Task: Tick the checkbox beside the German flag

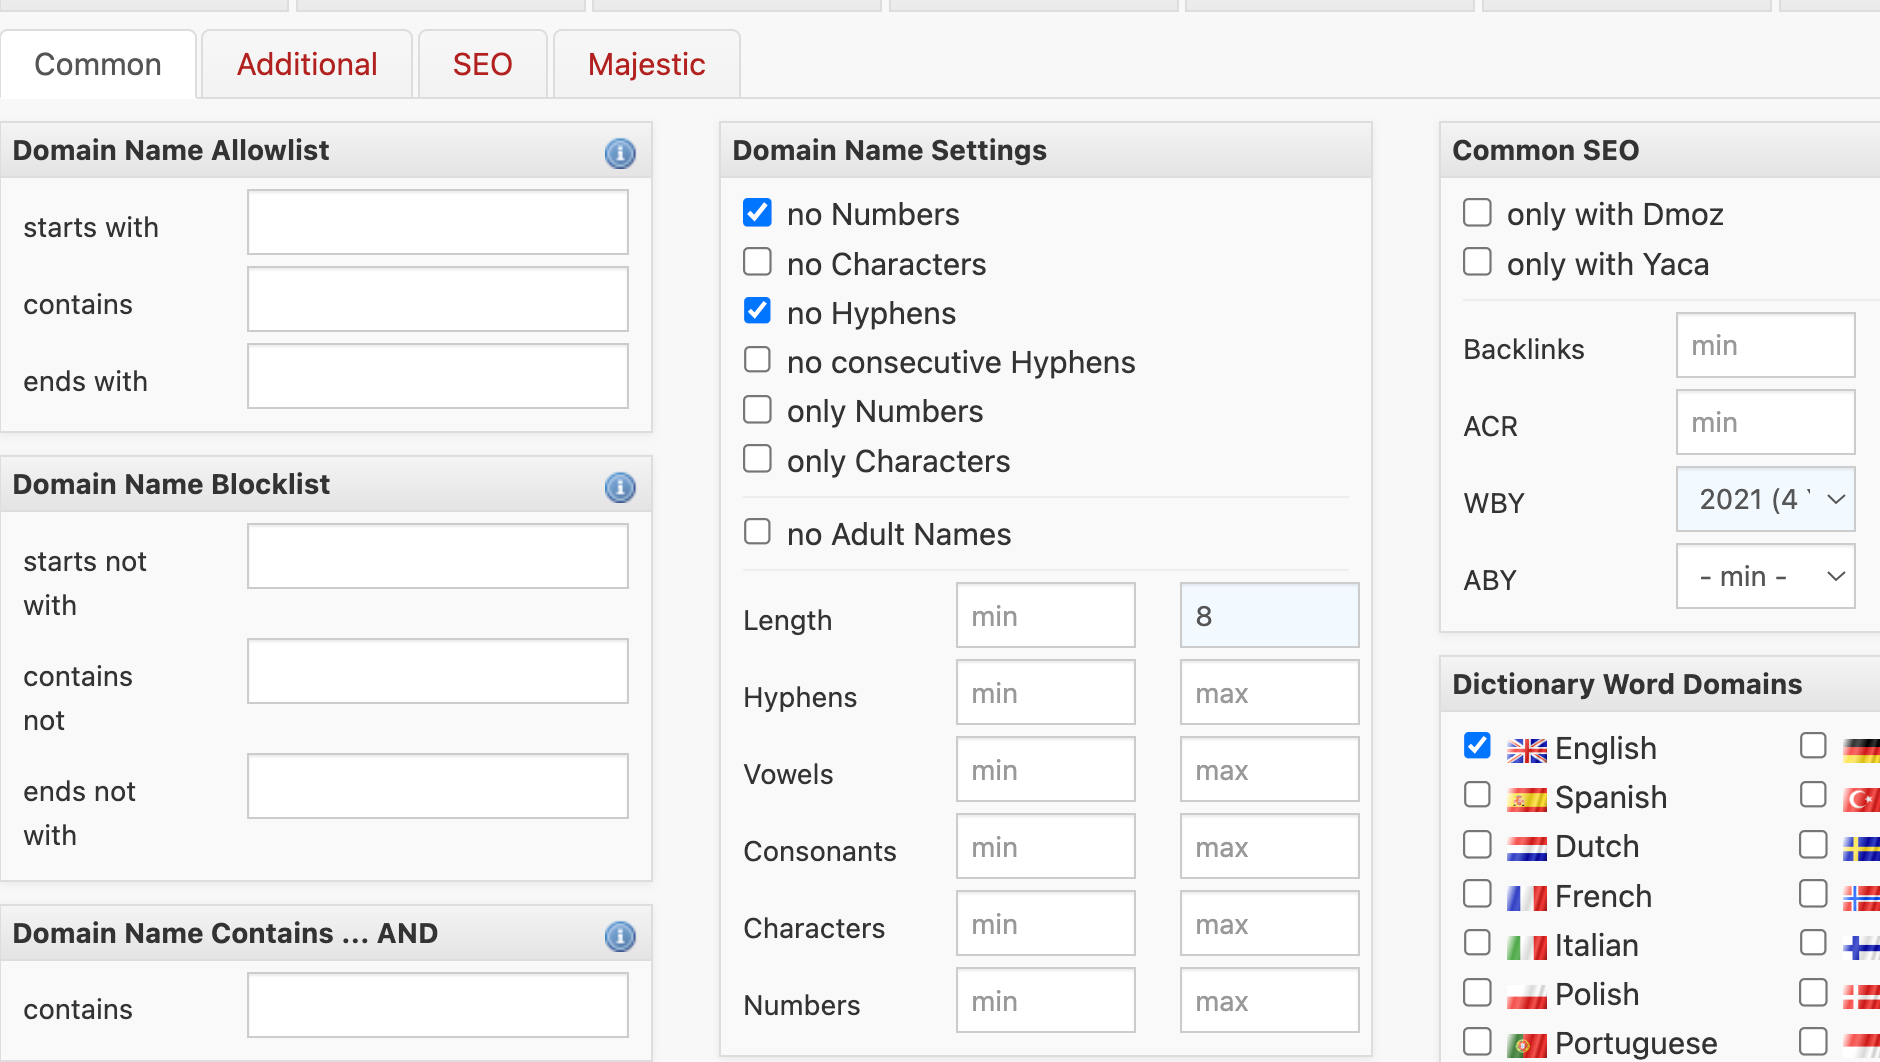Action: [1813, 746]
